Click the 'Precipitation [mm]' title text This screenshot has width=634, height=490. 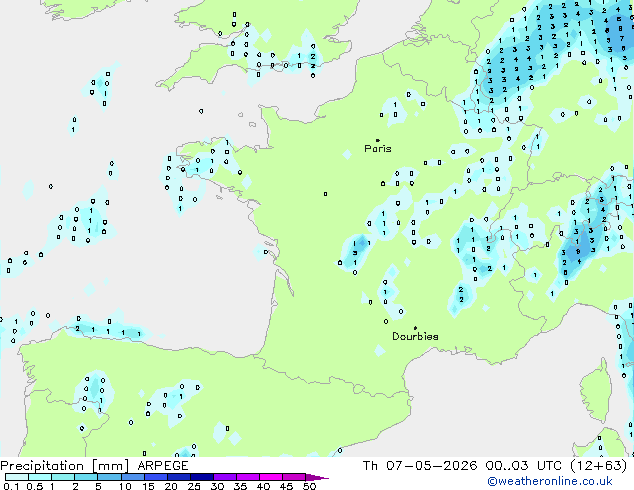click(x=64, y=466)
